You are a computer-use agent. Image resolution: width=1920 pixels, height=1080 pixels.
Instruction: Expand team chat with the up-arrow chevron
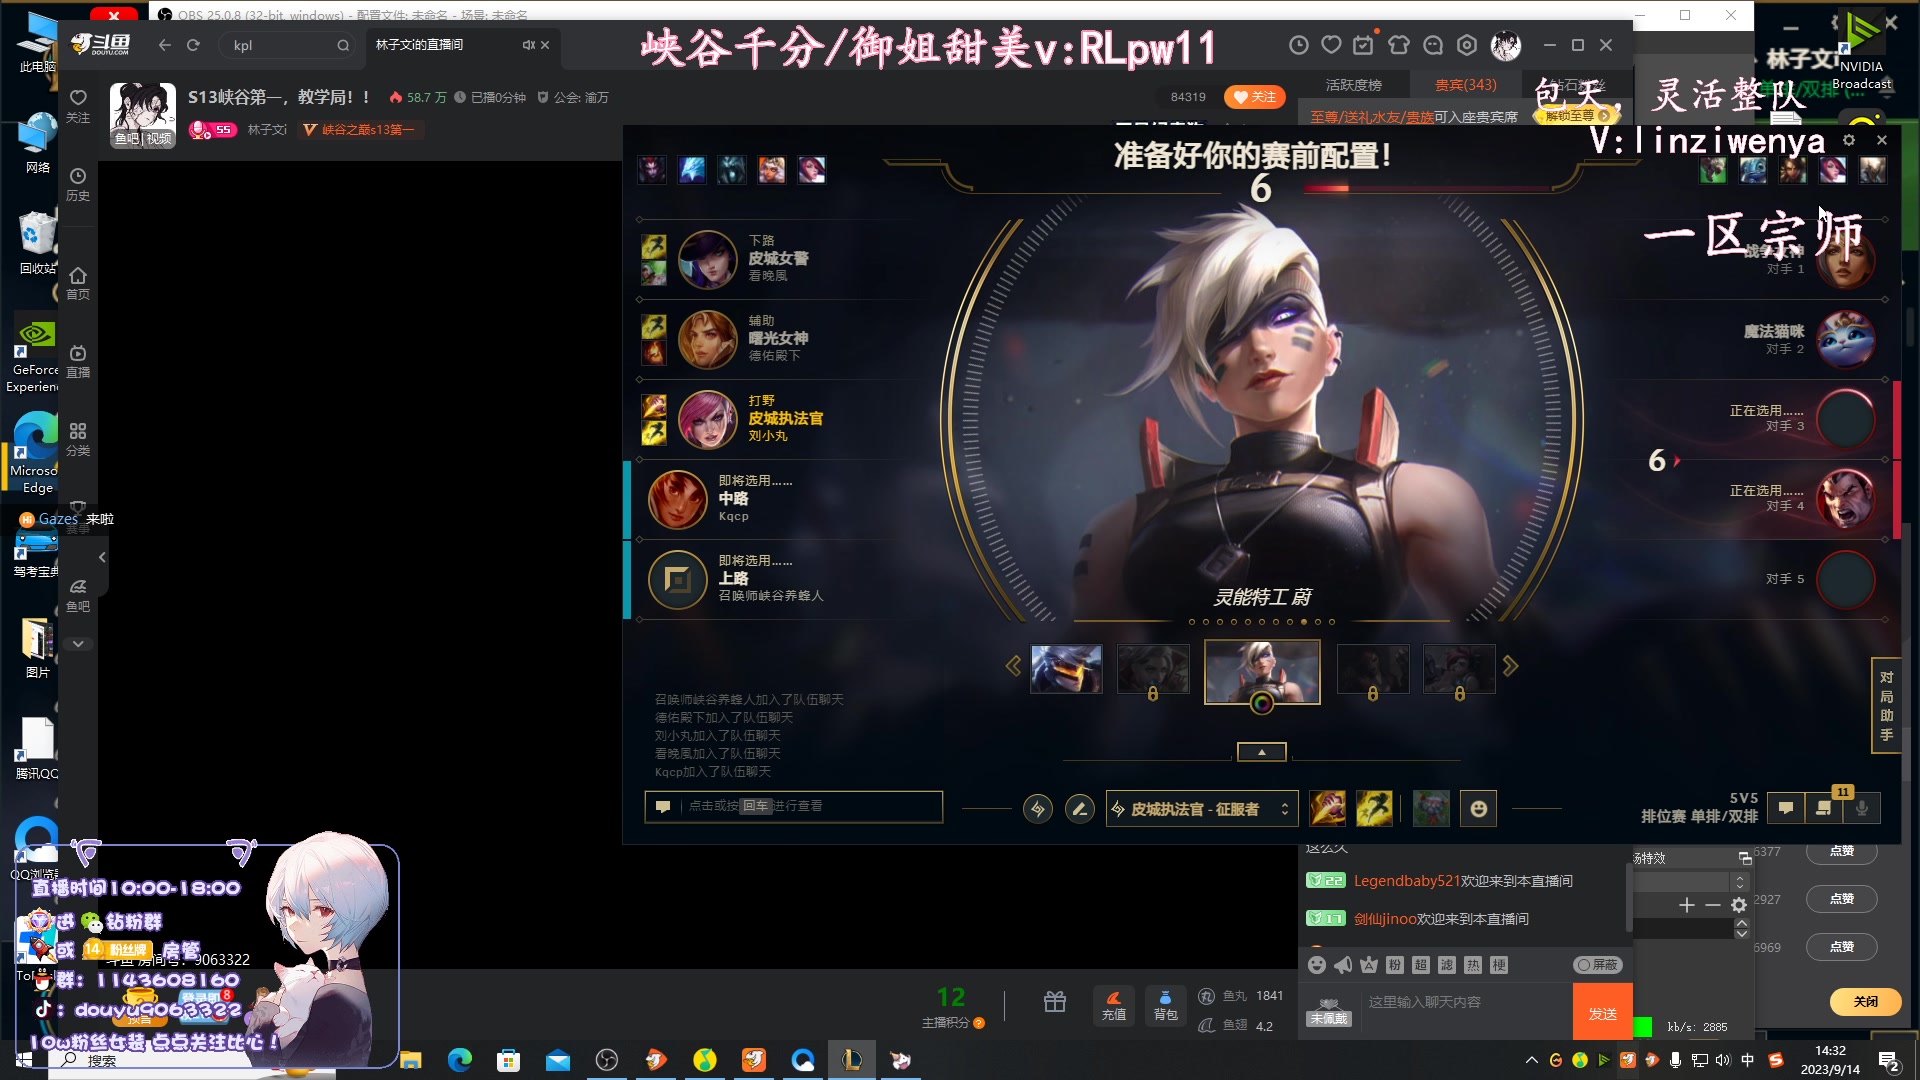(x=1261, y=751)
